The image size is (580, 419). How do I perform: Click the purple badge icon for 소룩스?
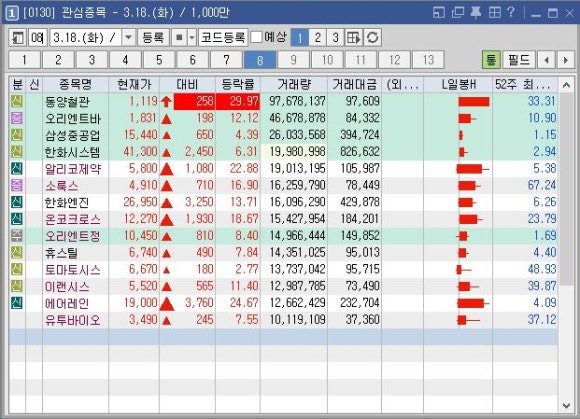click(17, 185)
